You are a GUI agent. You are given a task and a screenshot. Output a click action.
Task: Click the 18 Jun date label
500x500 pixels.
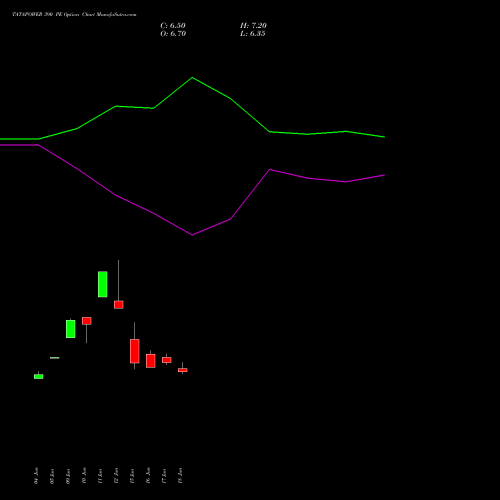click(180, 476)
